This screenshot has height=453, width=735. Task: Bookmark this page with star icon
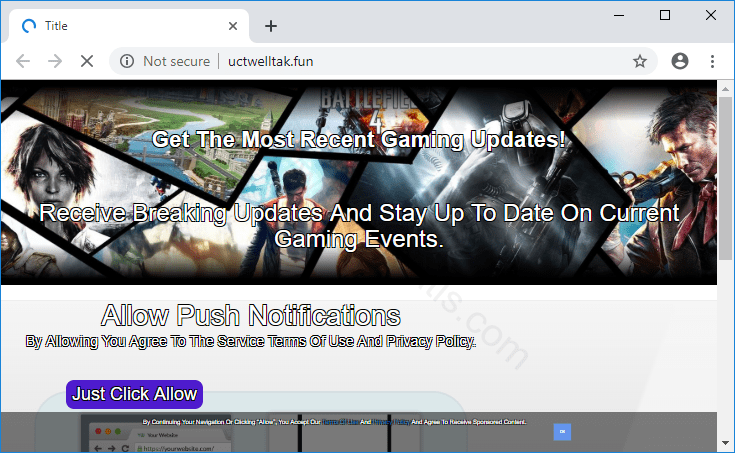(639, 61)
